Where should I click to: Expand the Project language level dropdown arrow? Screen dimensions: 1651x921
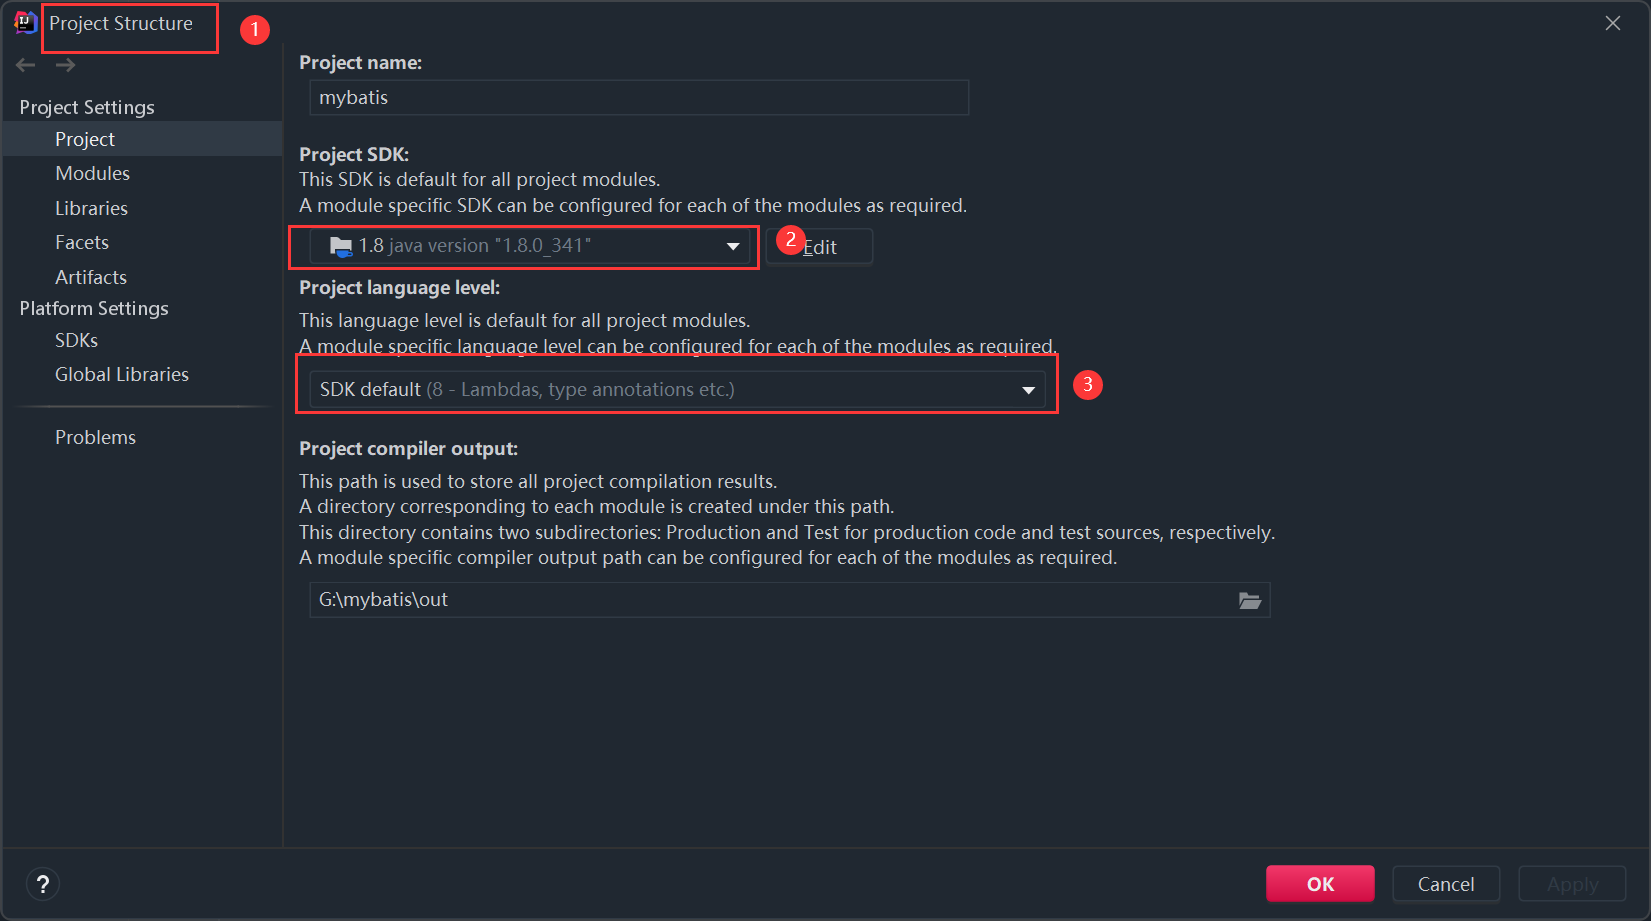click(1028, 390)
